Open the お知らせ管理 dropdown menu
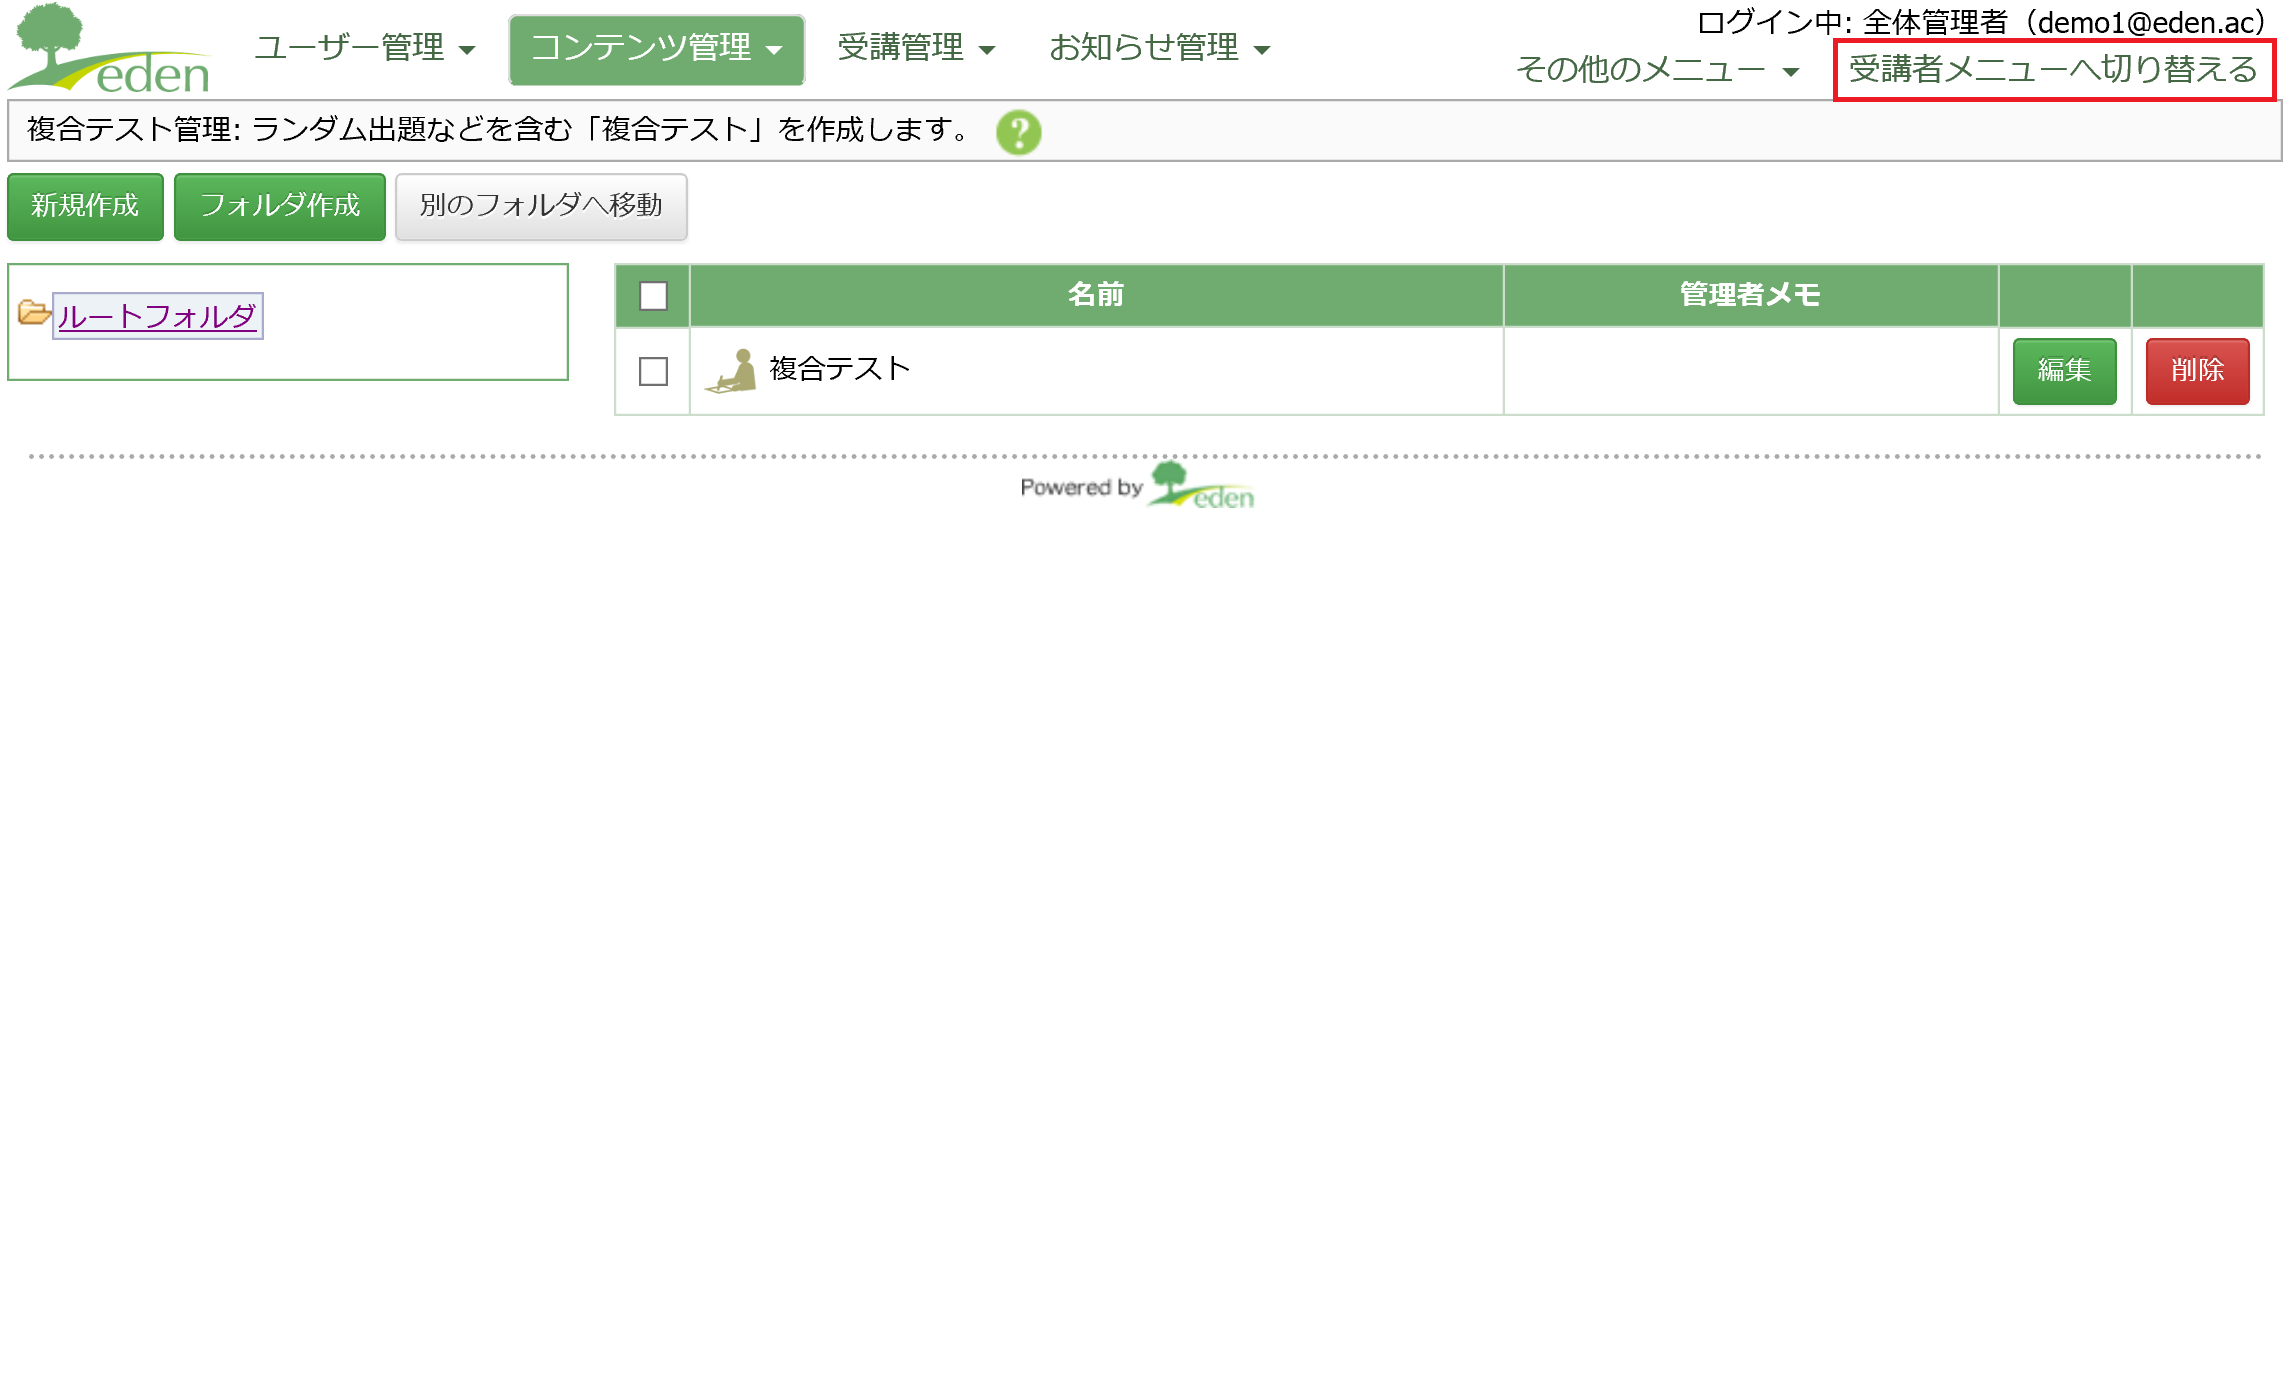The width and height of the screenshot is (2290, 1393). [x=1159, y=48]
